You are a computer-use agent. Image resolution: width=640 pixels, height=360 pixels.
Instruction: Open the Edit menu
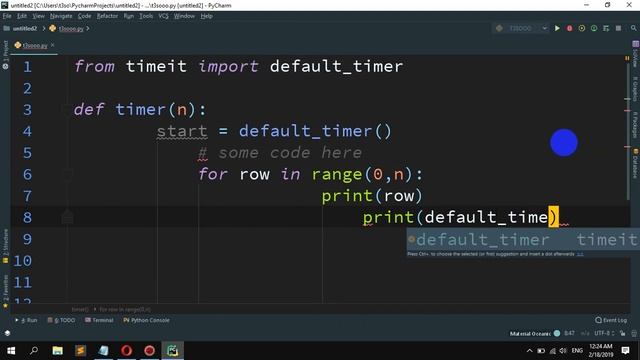click(x=22, y=16)
